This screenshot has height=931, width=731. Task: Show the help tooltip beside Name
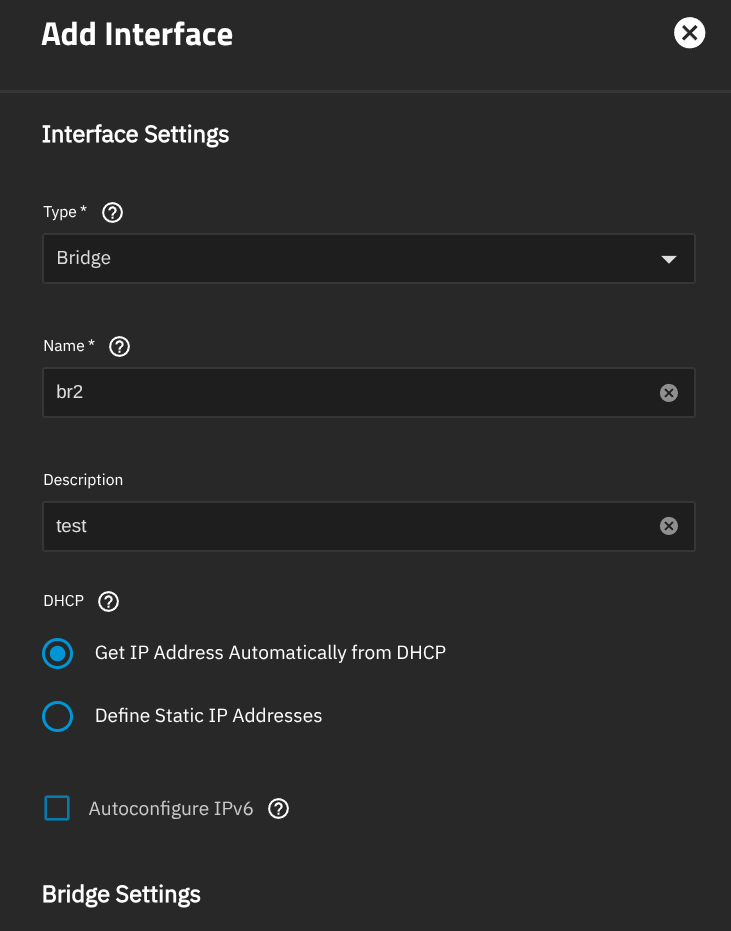(x=120, y=346)
